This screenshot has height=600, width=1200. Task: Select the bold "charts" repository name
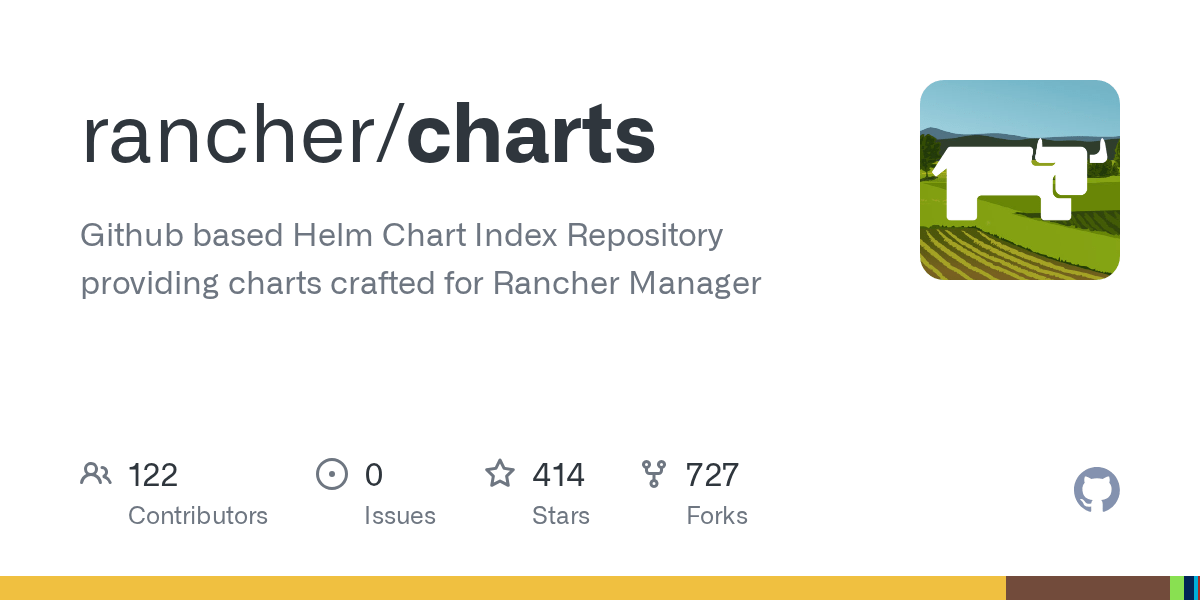pyautogui.click(x=531, y=136)
